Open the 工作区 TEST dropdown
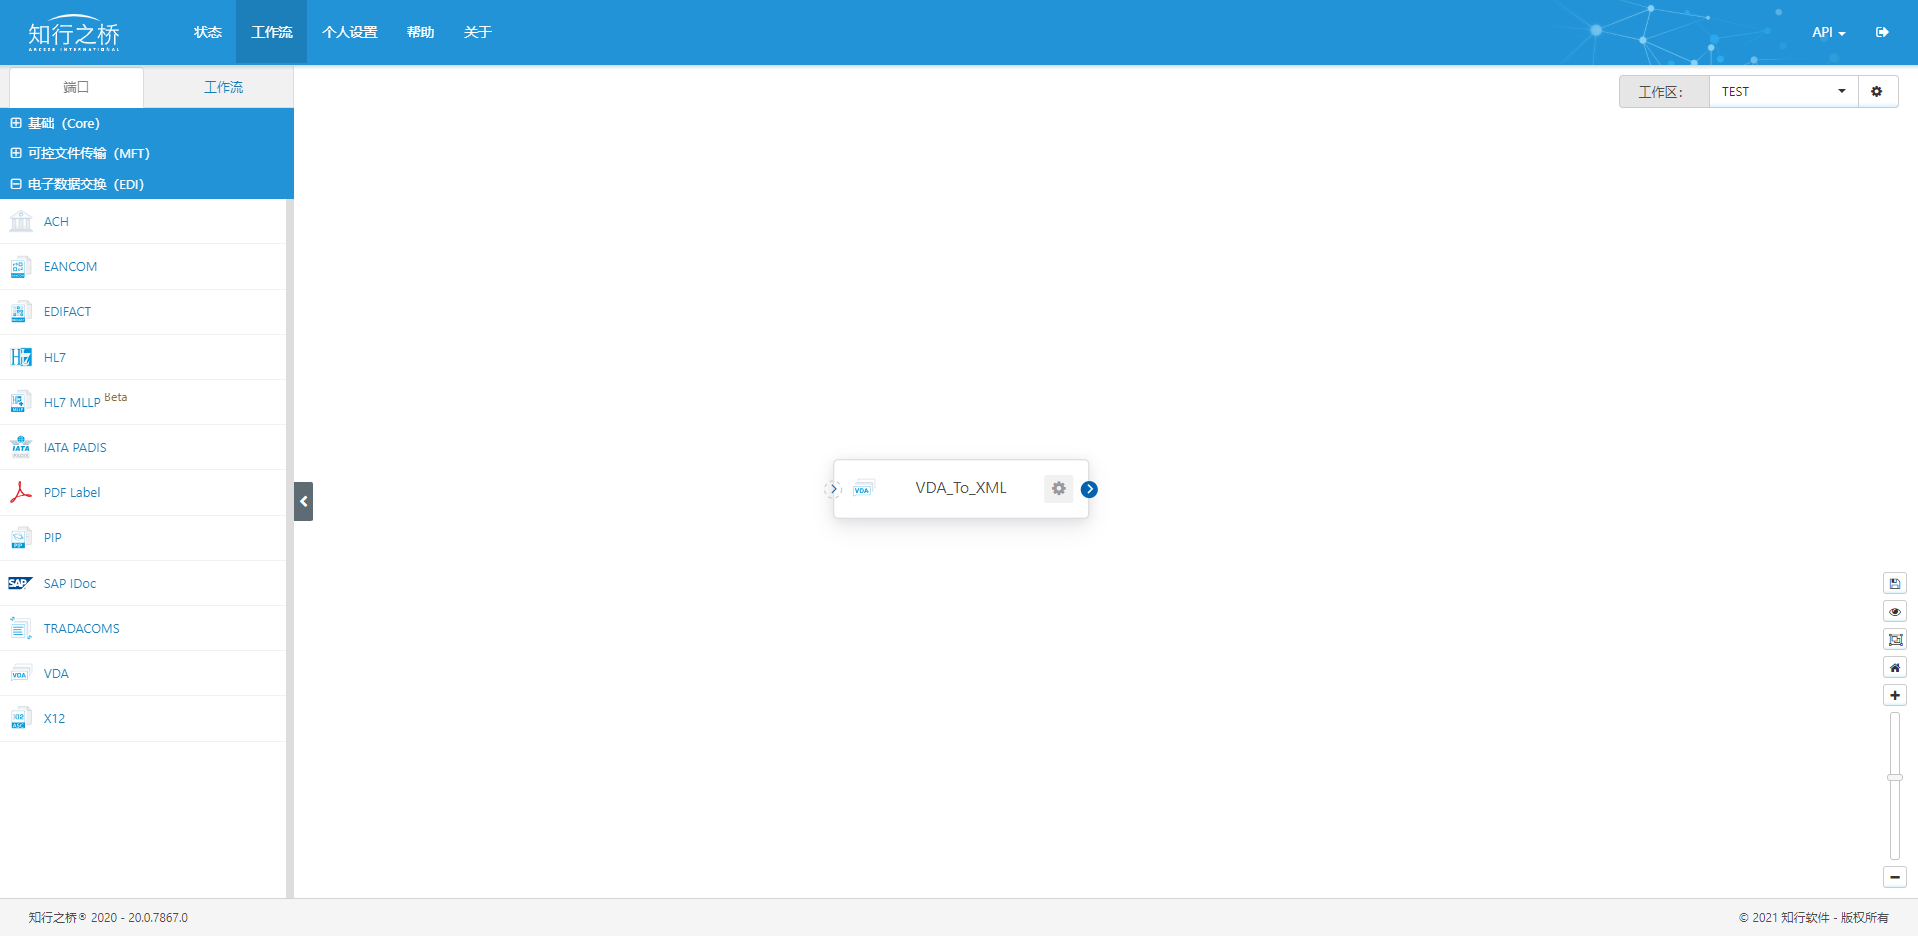The width and height of the screenshot is (1918, 936). 1783,91
